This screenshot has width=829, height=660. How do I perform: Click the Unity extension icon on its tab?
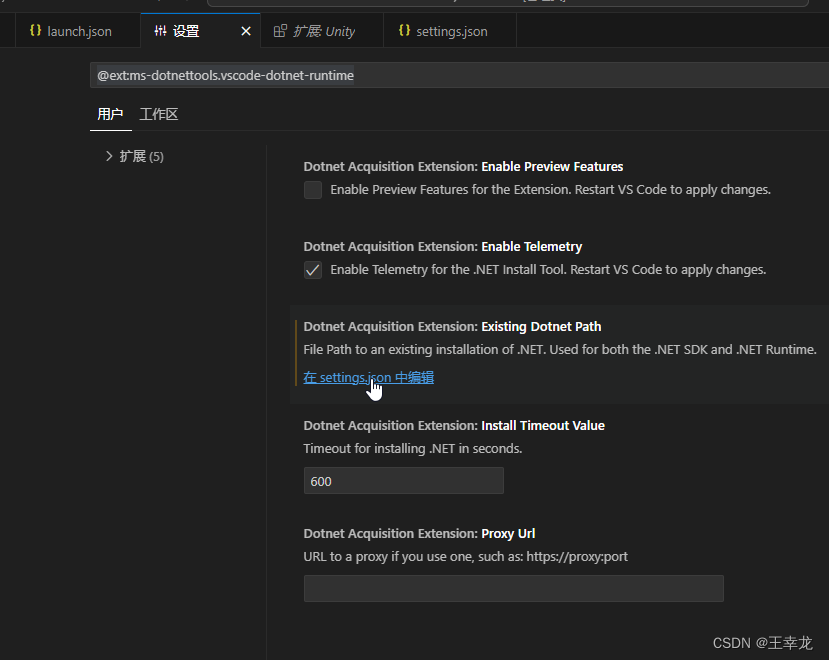tap(280, 30)
